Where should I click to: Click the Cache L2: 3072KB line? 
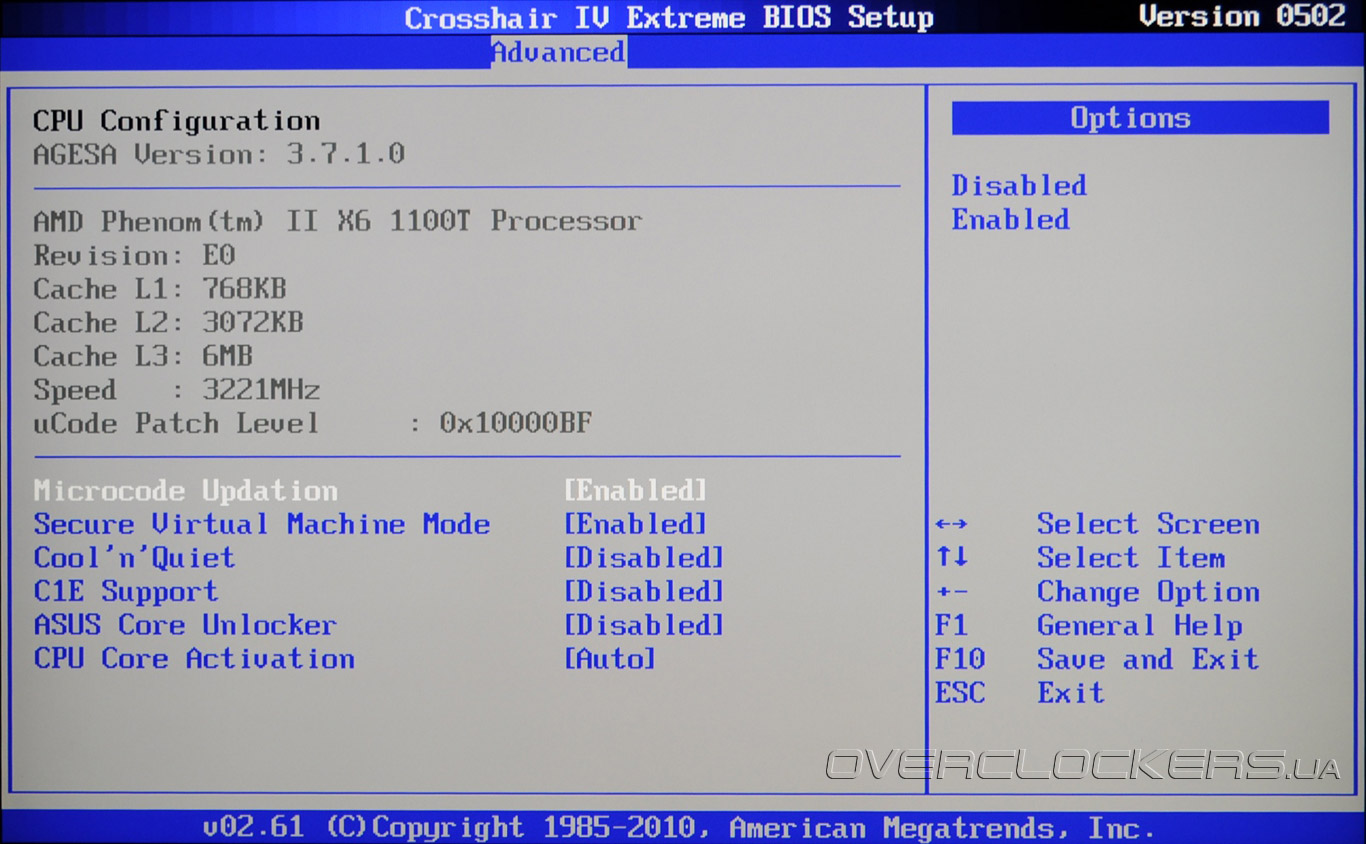click(168, 323)
